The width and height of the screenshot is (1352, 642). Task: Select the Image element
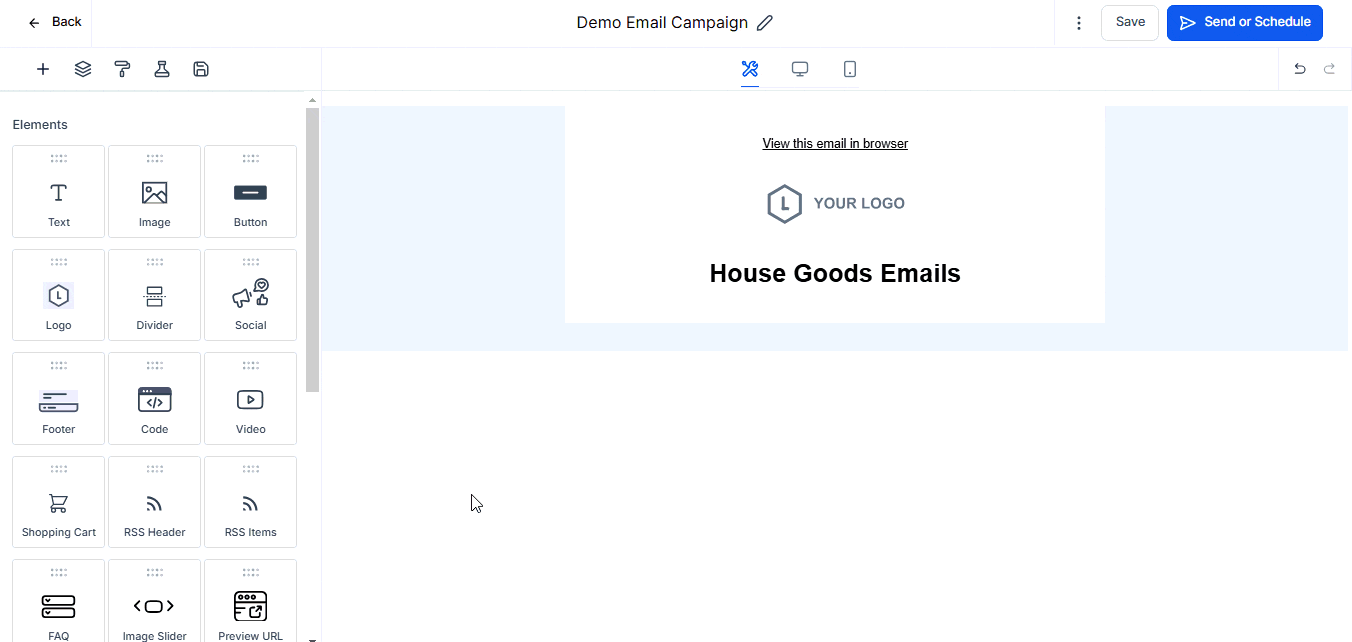tap(155, 192)
